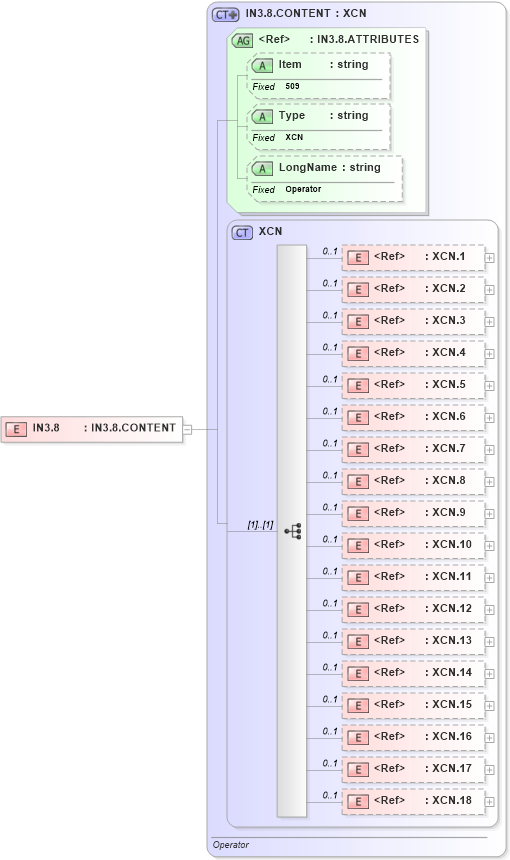Select the [1]..[1] cardinality label
Viewport: 510px width, 860px height.
[x=260, y=525]
